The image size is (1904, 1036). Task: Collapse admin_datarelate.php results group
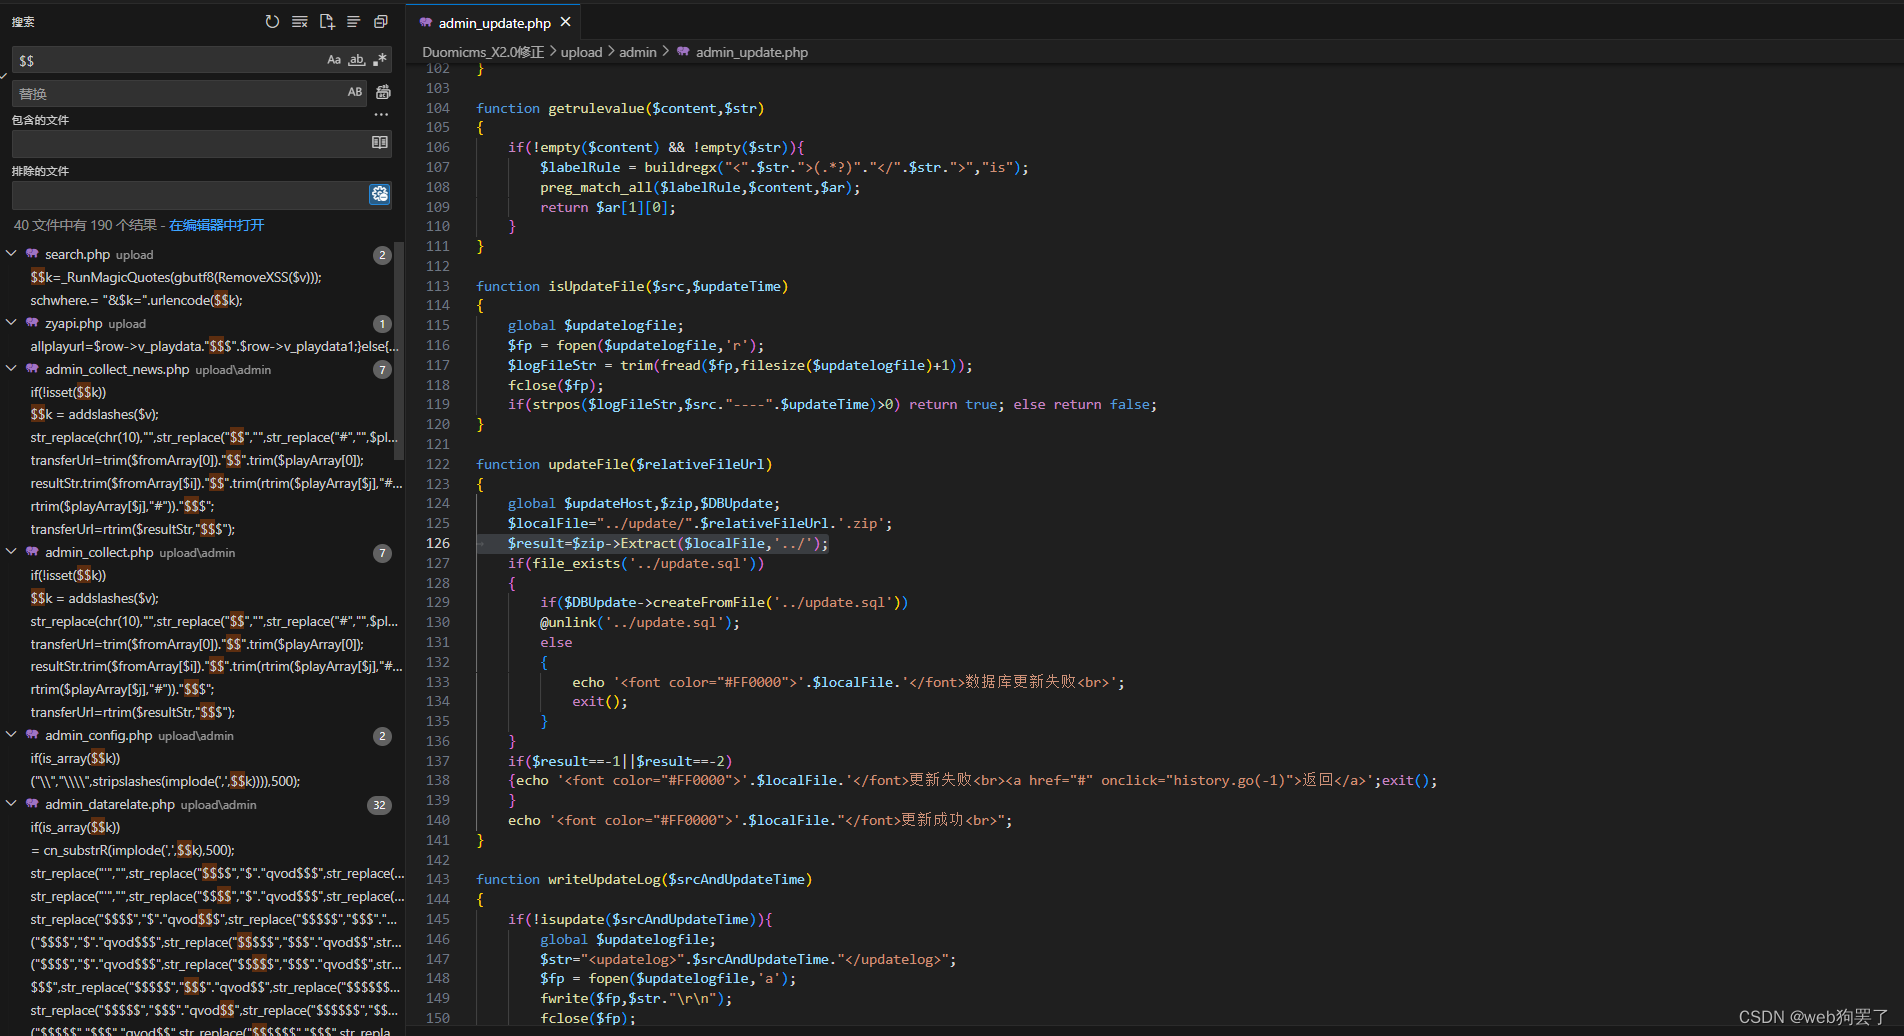(12, 804)
